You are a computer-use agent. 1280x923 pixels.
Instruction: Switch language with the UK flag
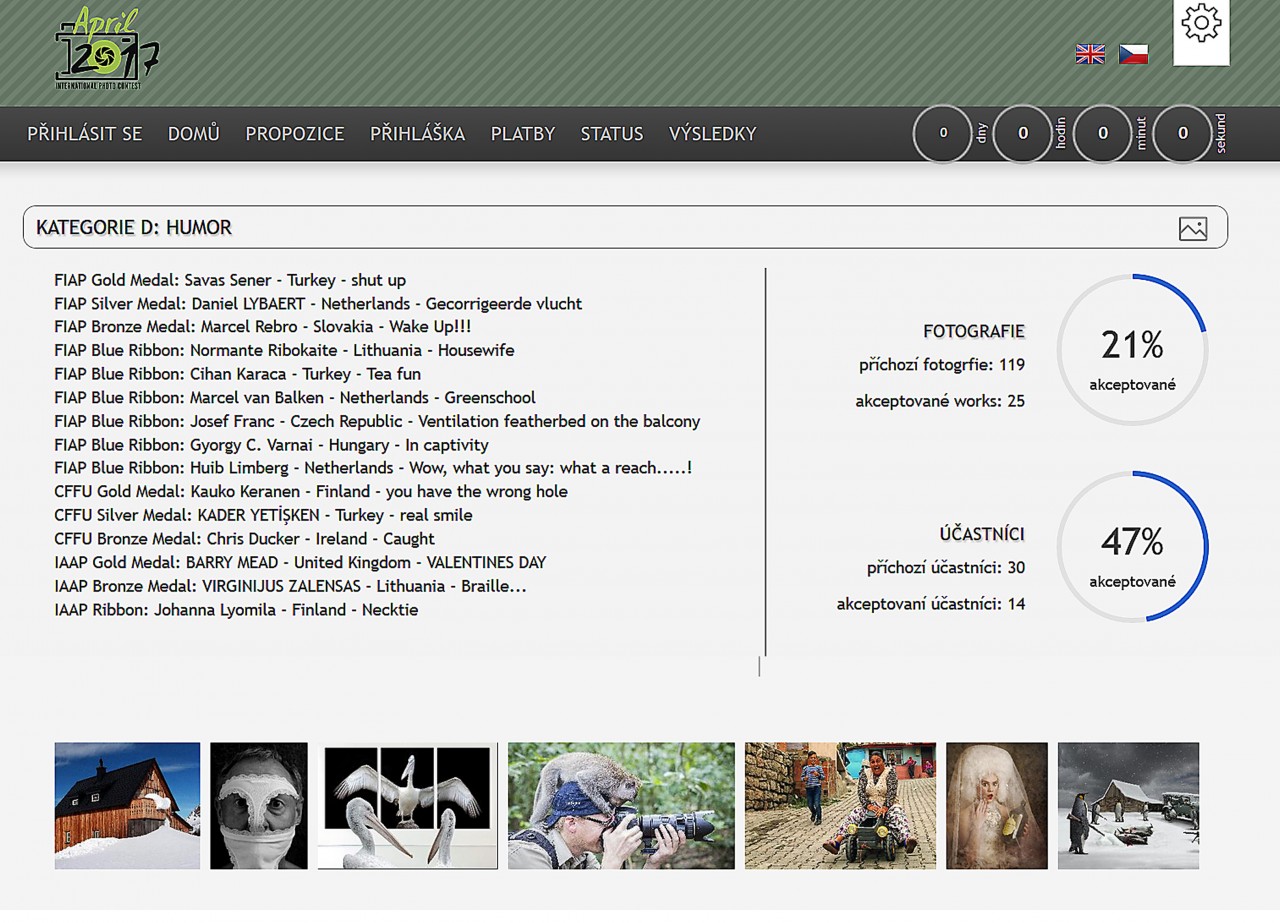[1090, 54]
